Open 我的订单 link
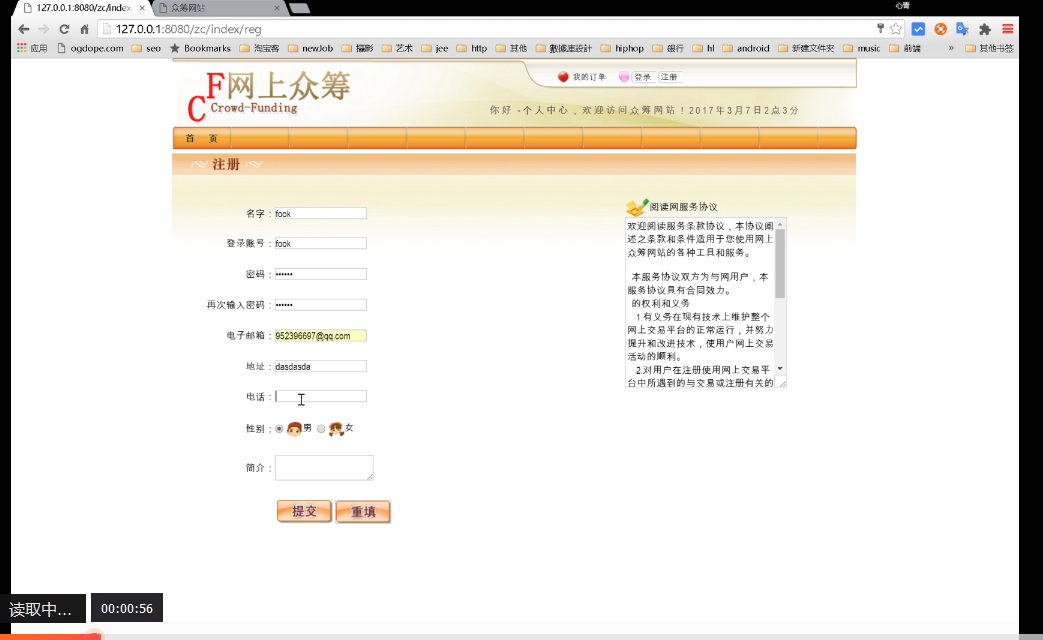The width and height of the screenshot is (1043, 640). (x=589, y=77)
